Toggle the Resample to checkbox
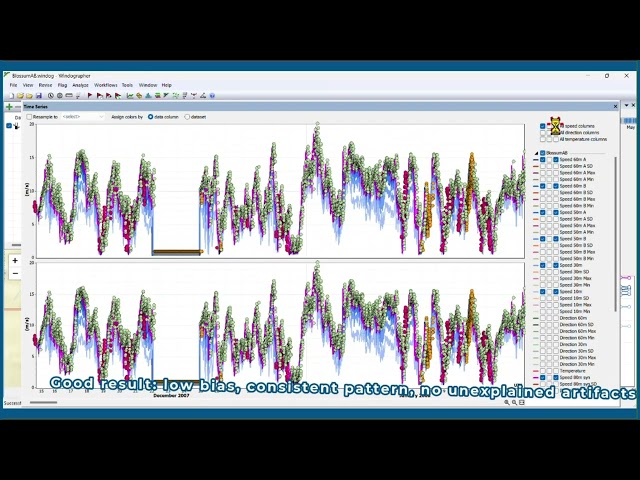 (29, 117)
